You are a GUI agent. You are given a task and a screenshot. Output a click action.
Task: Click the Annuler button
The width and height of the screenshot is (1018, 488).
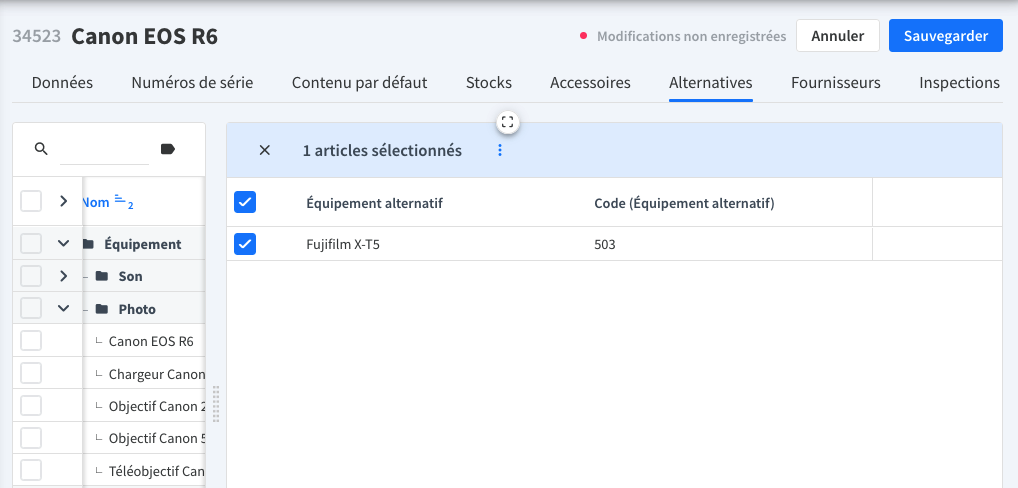pyautogui.click(x=838, y=36)
